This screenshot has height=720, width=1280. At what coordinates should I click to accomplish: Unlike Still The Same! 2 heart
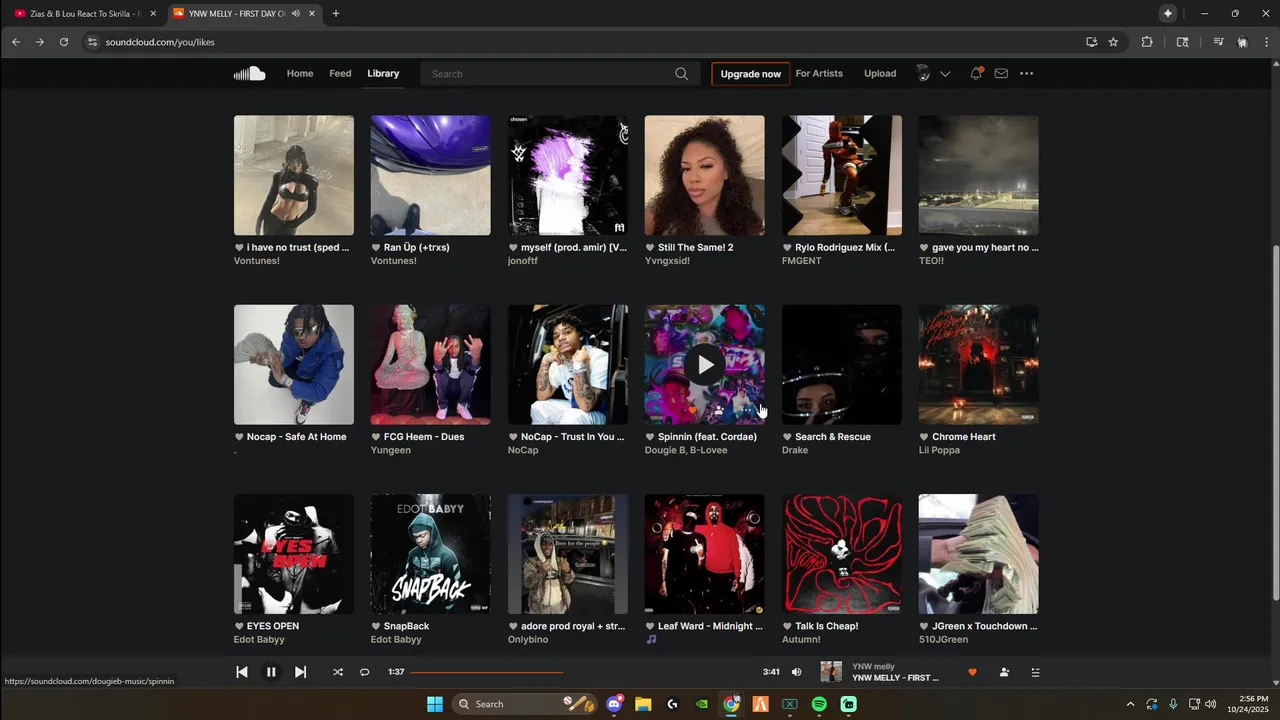pos(651,247)
